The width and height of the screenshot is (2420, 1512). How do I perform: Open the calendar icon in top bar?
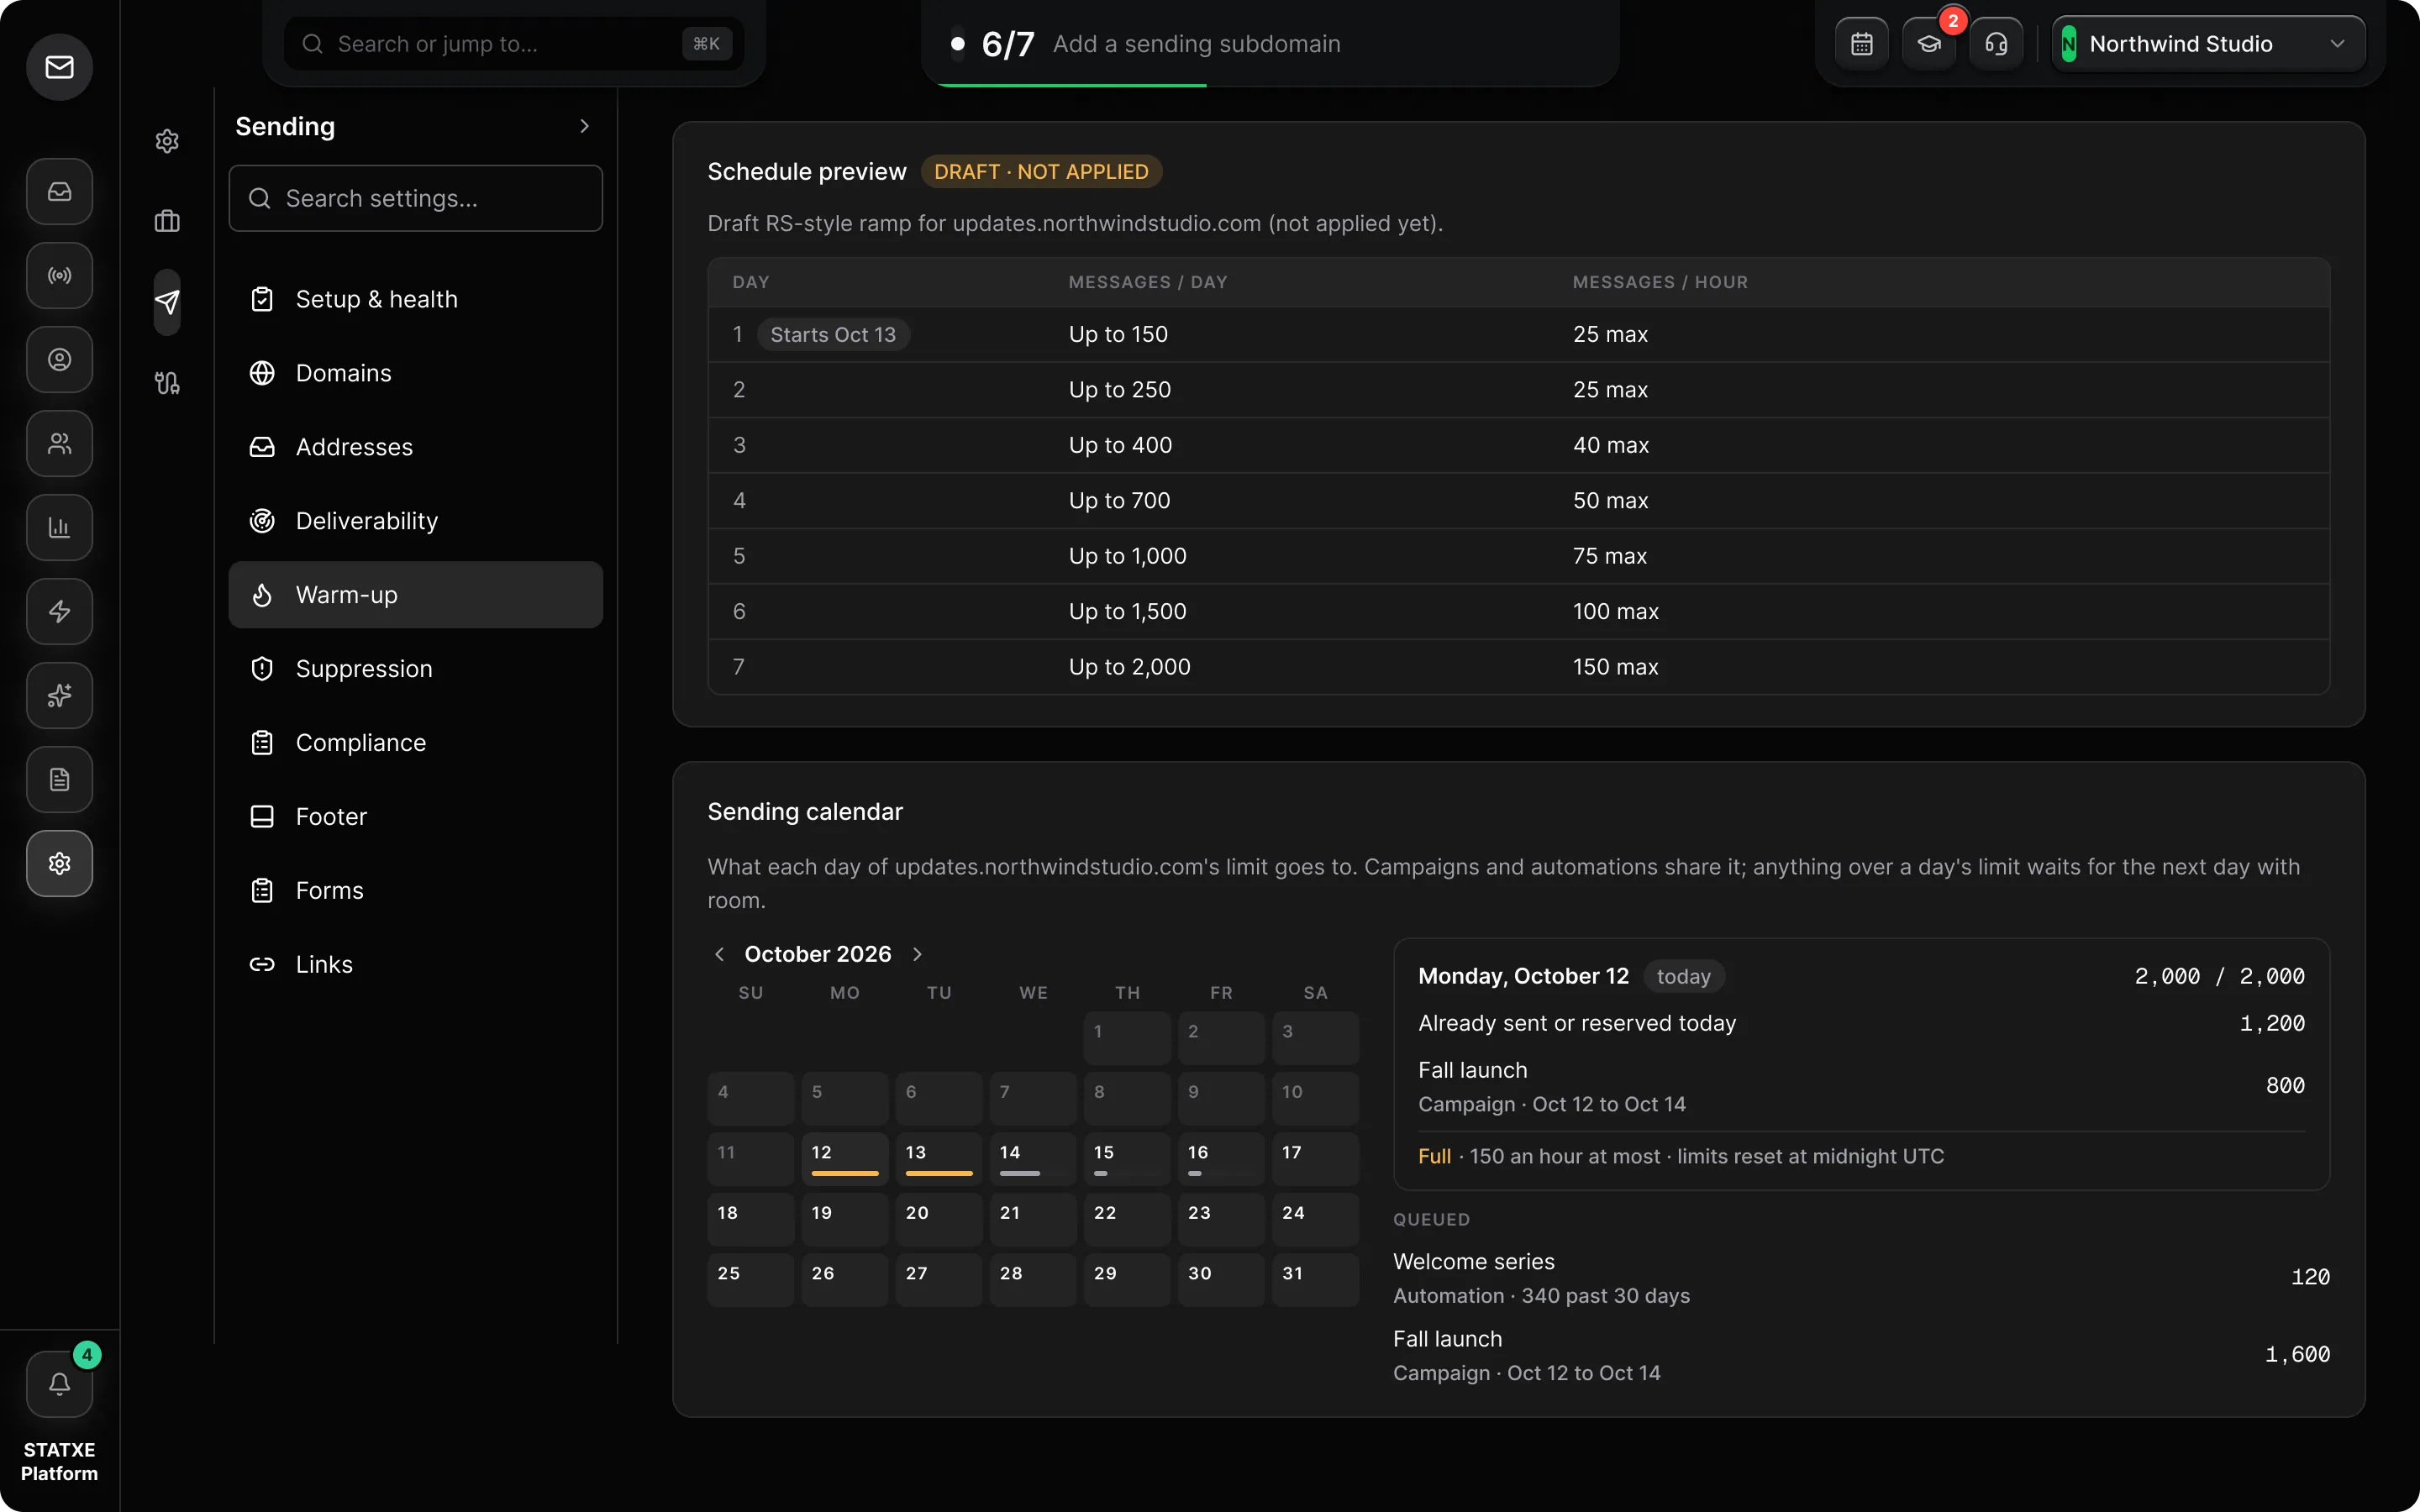(x=1861, y=44)
